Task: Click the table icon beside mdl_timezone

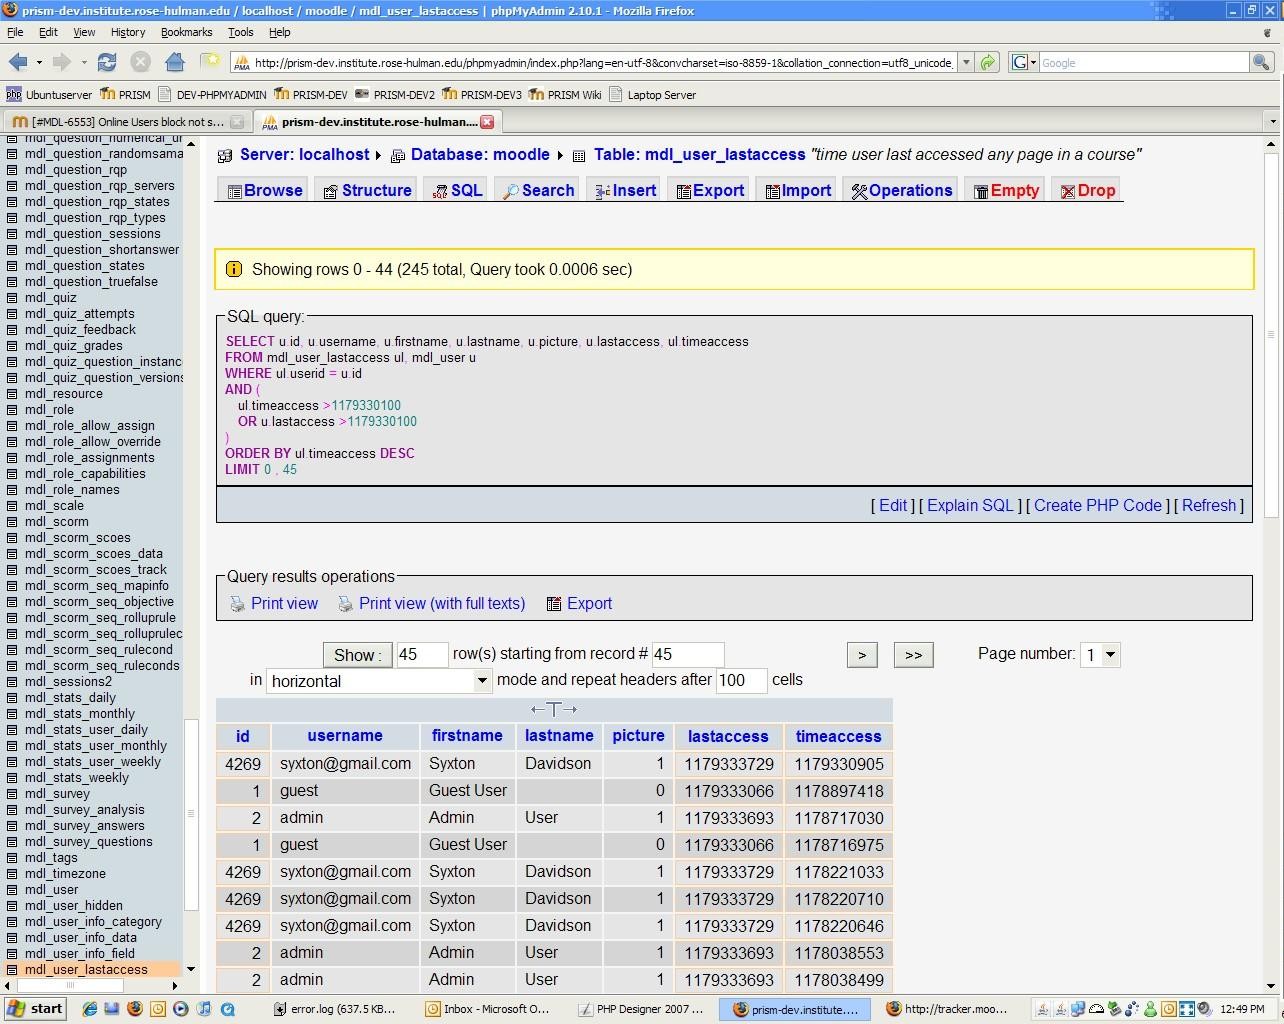Action: coord(13,874)
